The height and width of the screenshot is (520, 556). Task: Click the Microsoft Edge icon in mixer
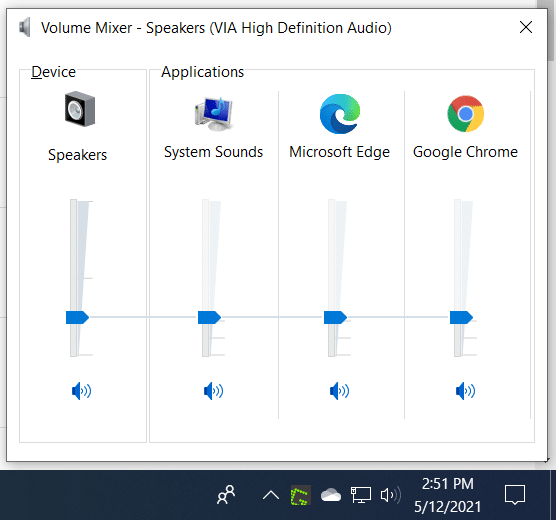pyautogui.click(x=340, y=114)
